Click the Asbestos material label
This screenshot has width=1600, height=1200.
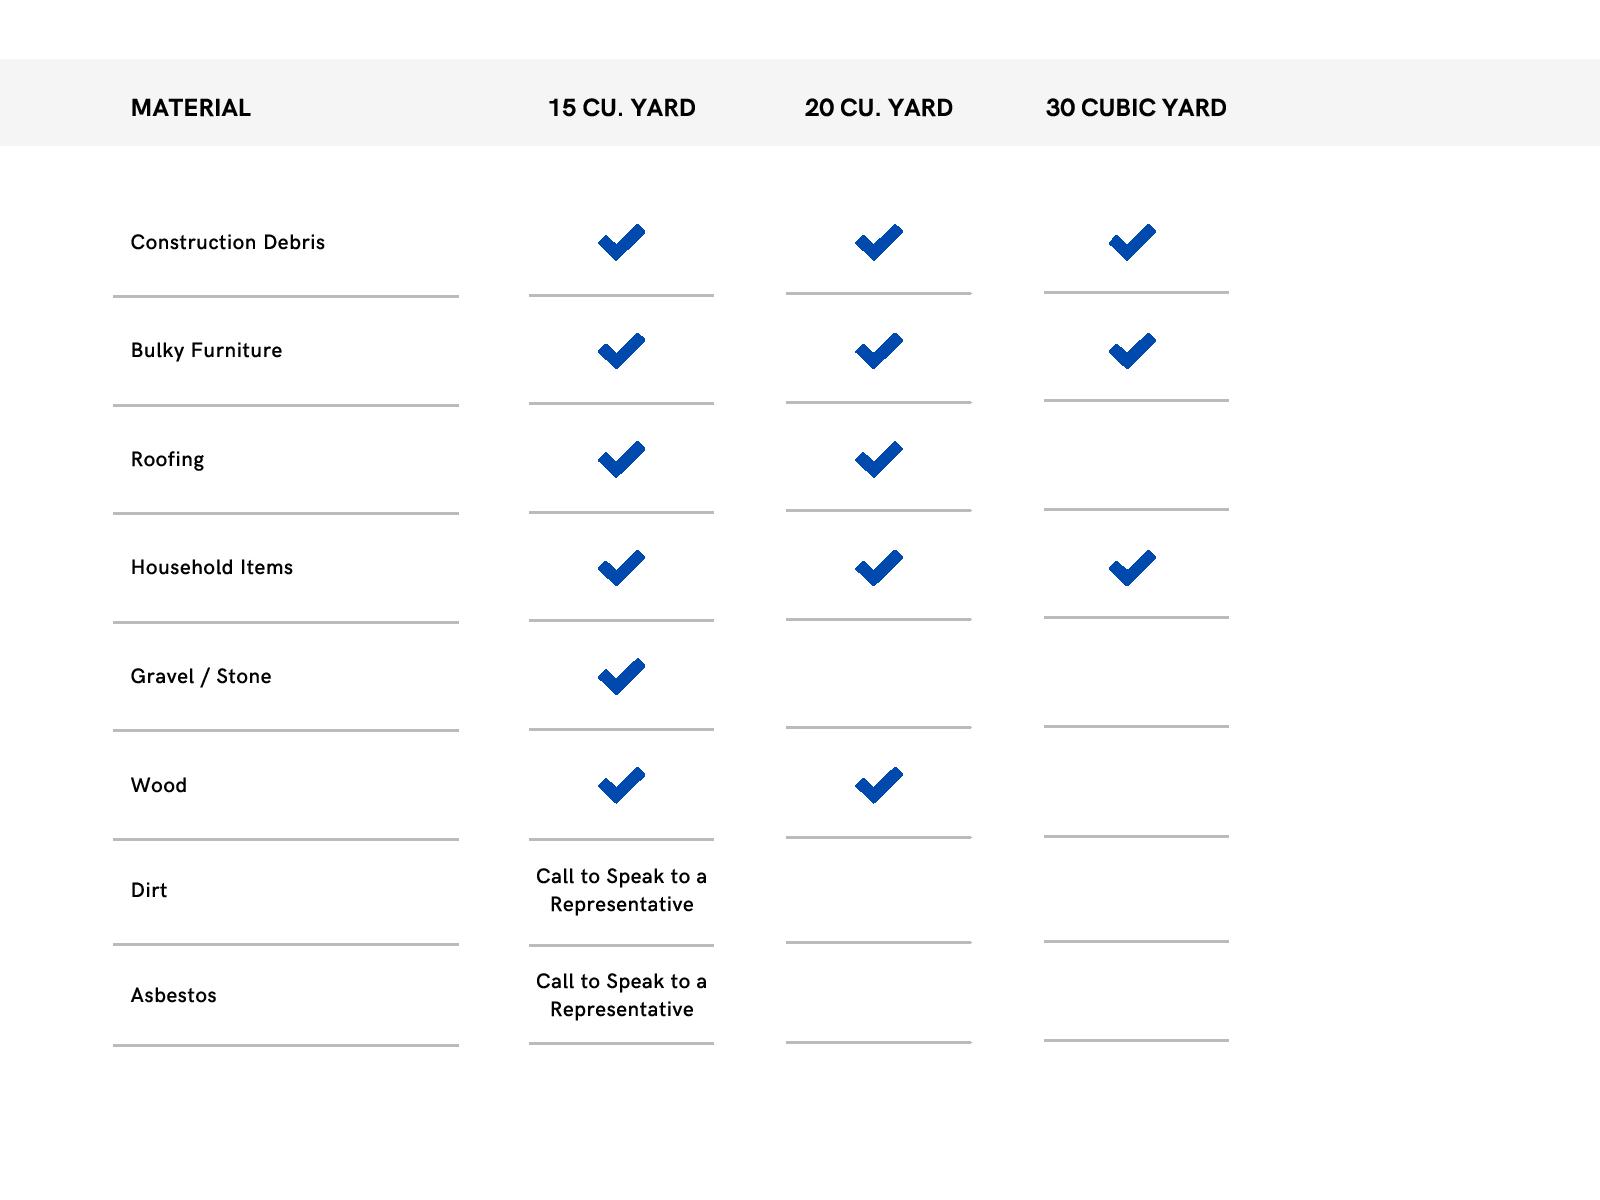click(174, 995)
